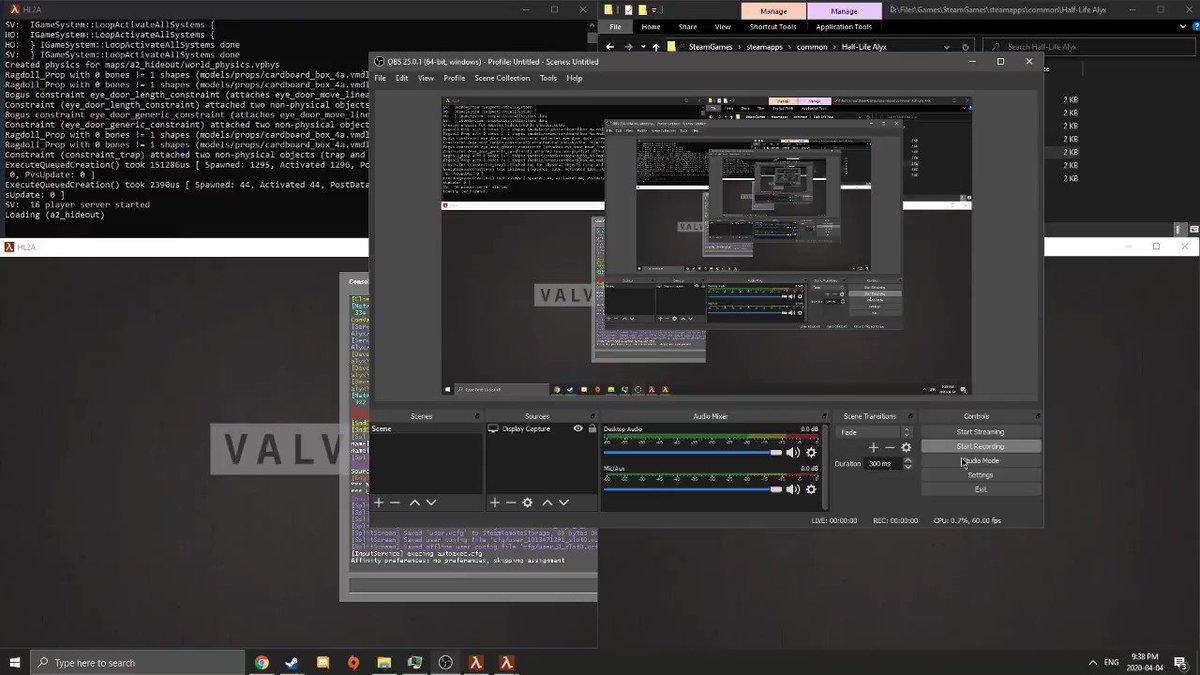Pop out the Controls dock icon

click(x=1037, y=416)
